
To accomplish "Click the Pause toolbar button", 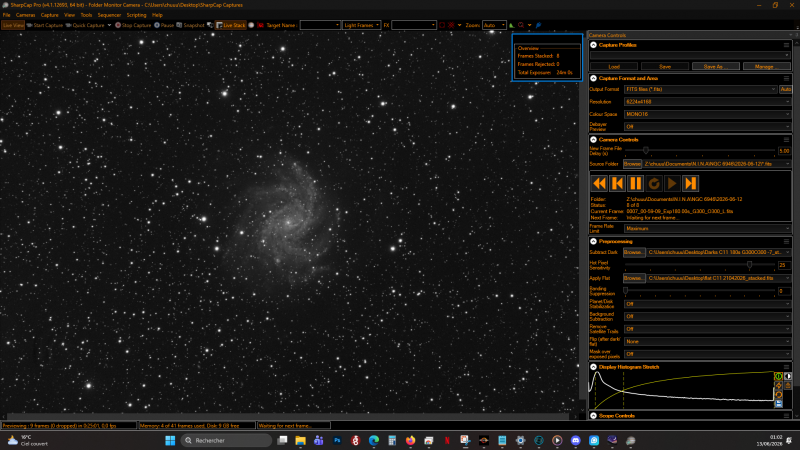I will coord(164,25).
